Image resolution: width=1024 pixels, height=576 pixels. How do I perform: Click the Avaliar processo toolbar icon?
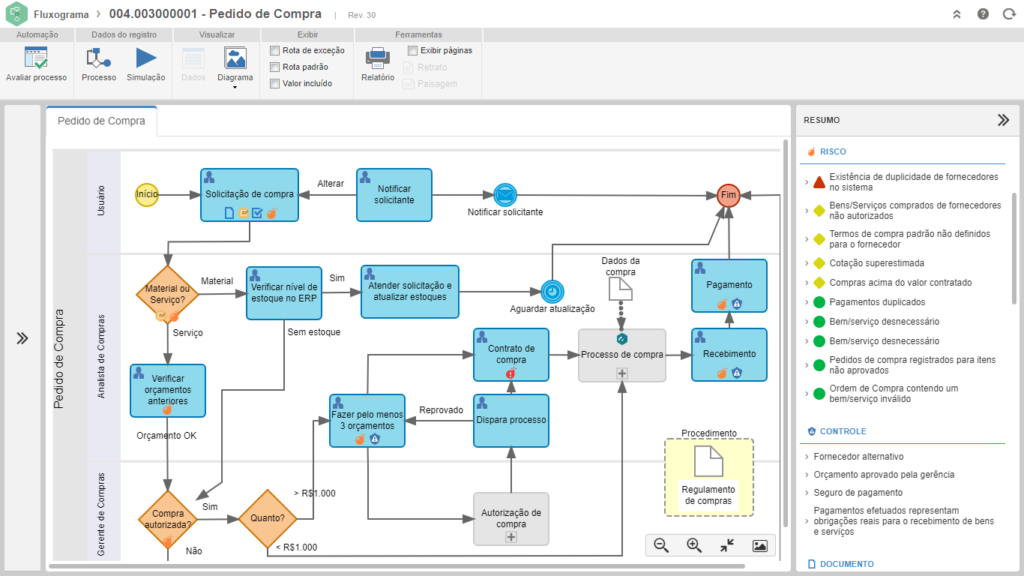tap(36, 59)
